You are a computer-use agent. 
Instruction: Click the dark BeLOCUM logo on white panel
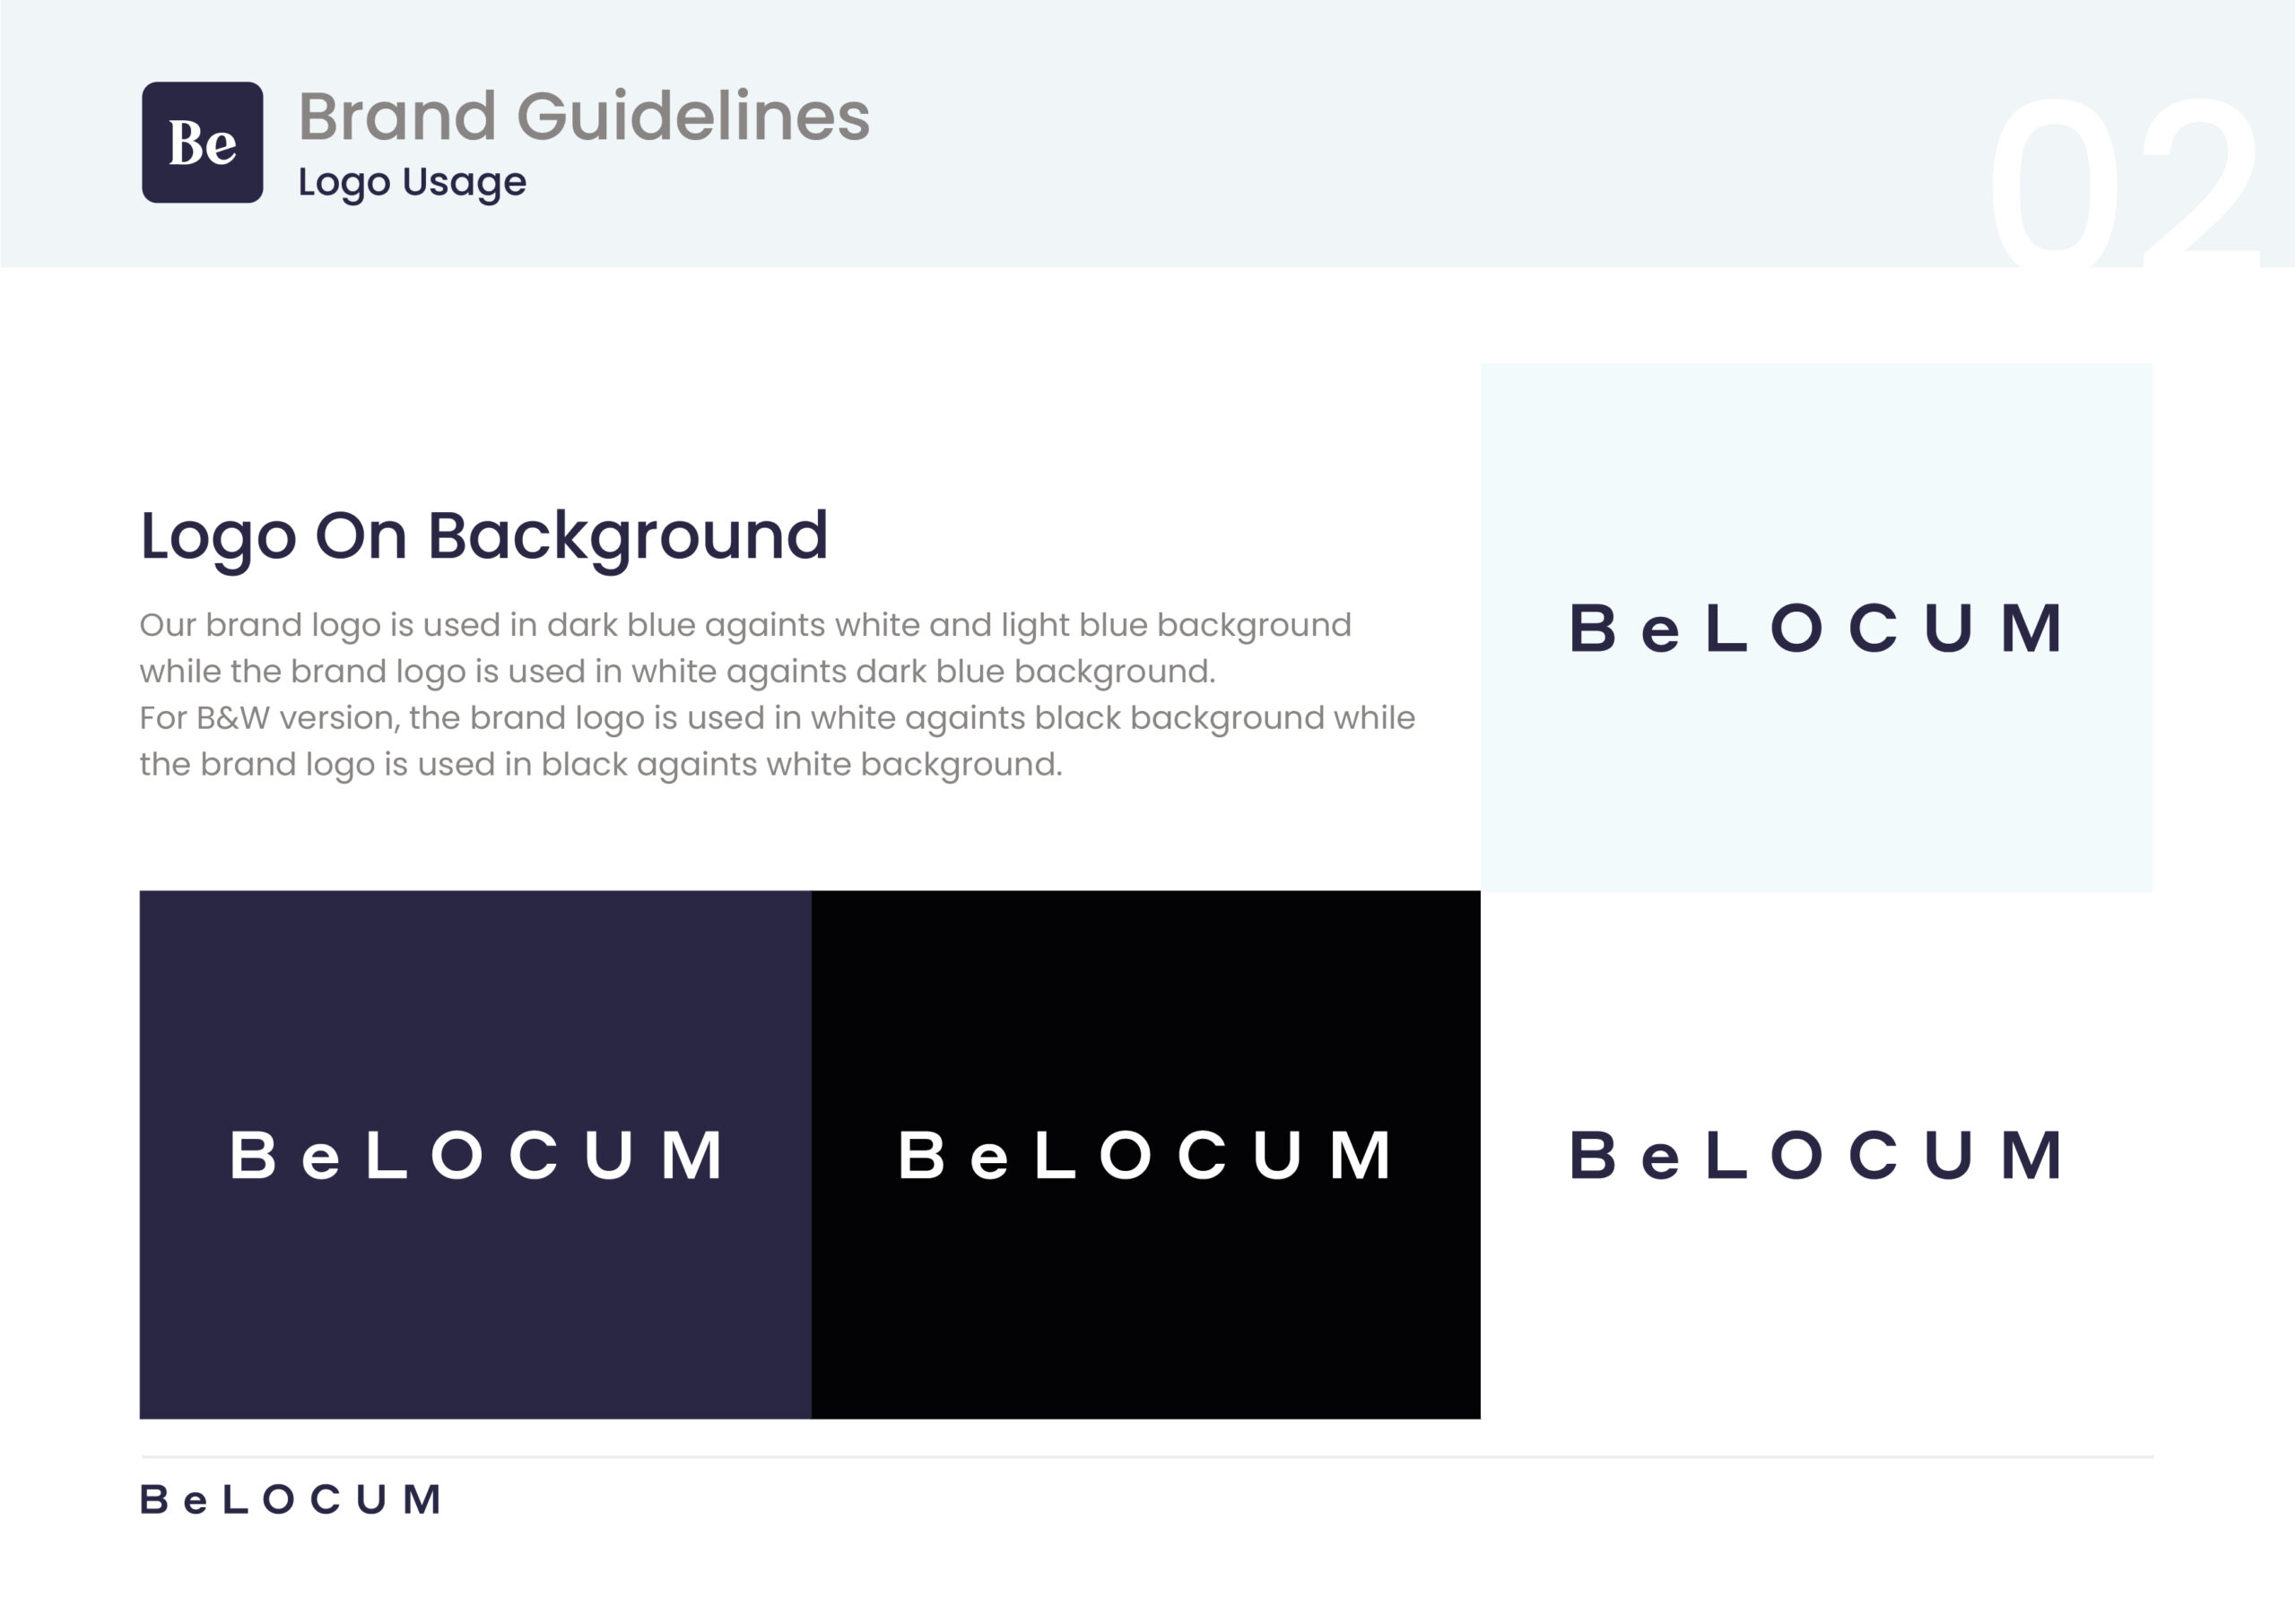(1815, 1155)
